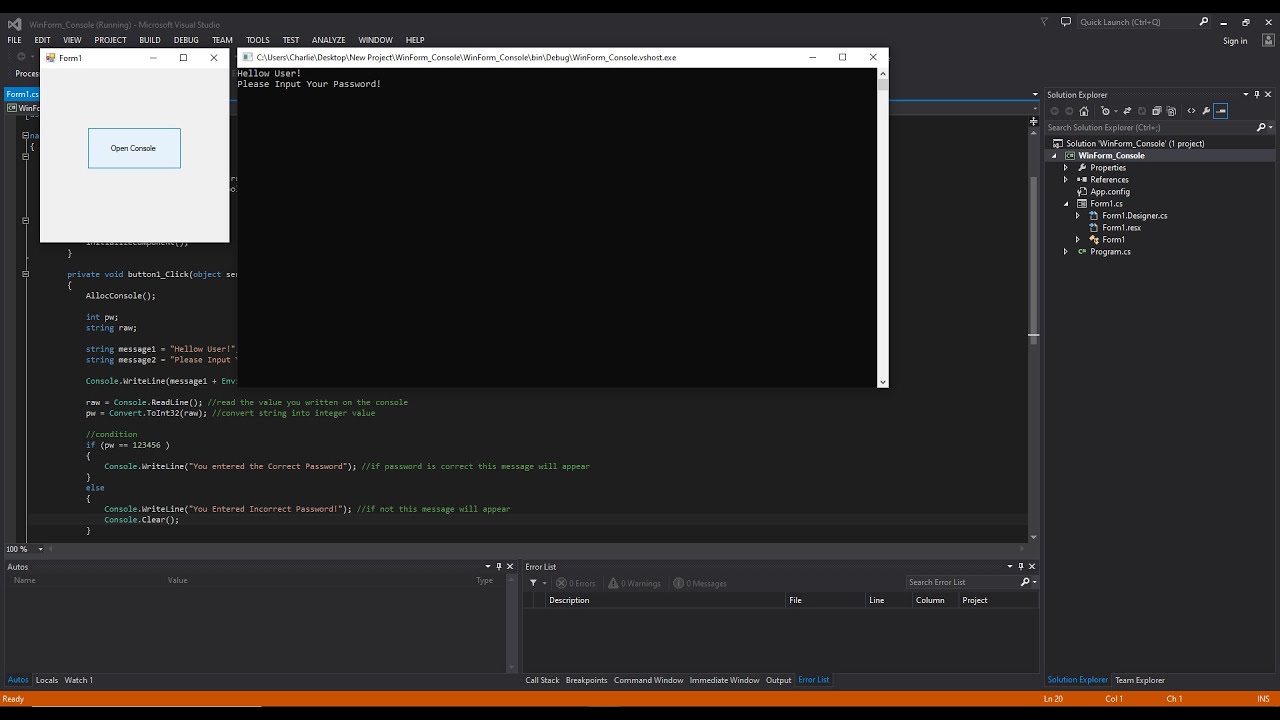
Task: Open the BUILD menu
Action: point(150,40)
